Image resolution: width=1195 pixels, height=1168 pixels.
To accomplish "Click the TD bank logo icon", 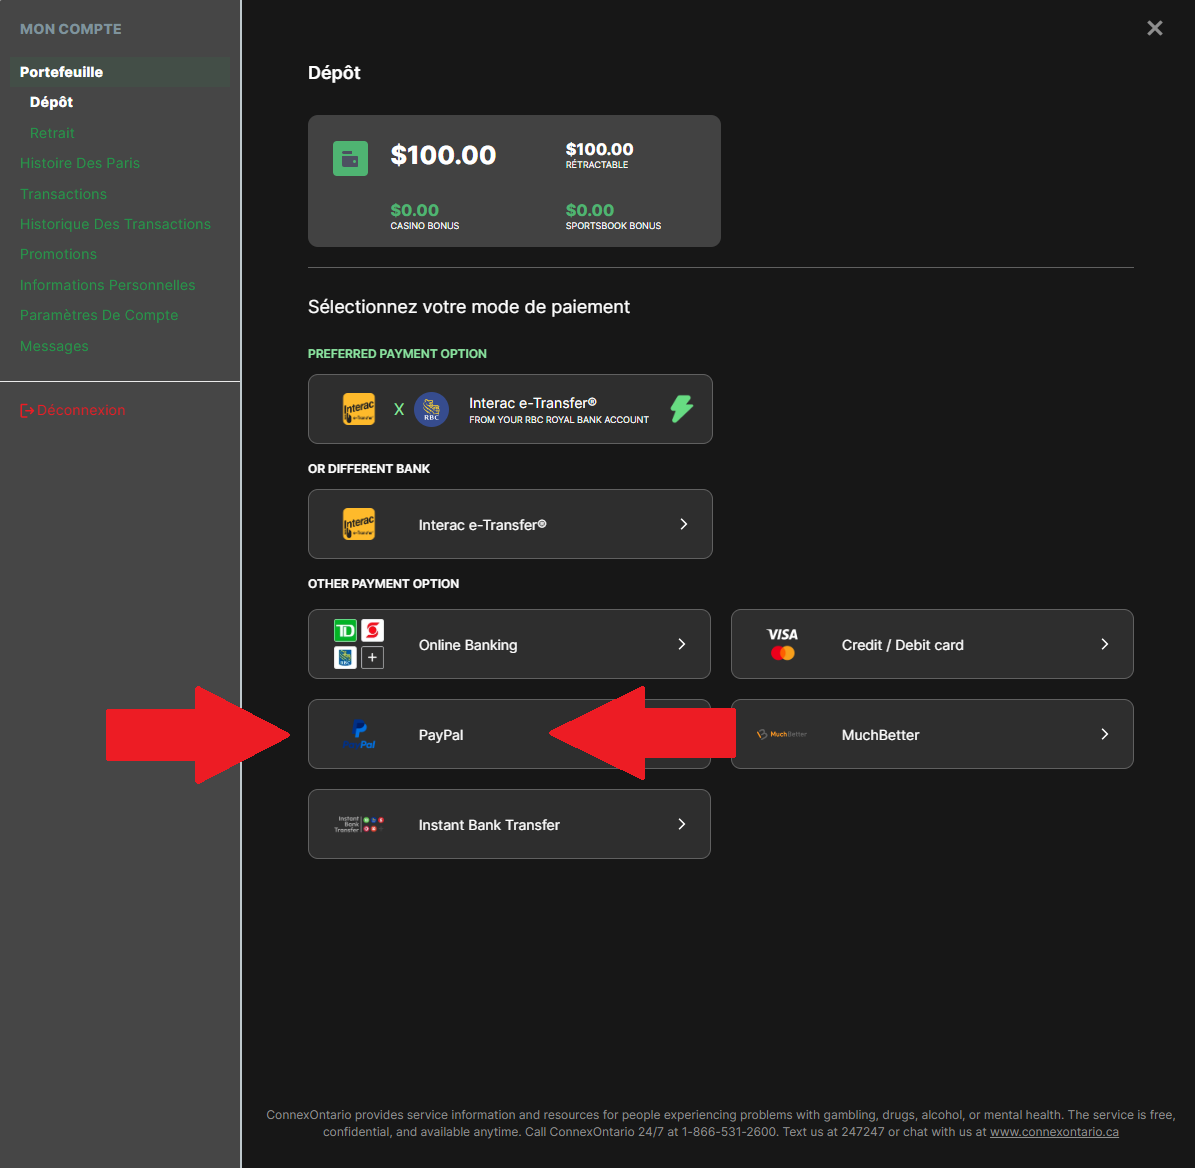I will [345, 631].
